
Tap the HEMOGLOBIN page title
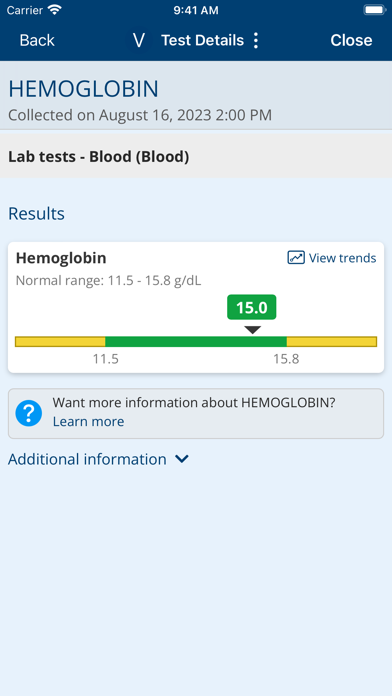[83, 89]
